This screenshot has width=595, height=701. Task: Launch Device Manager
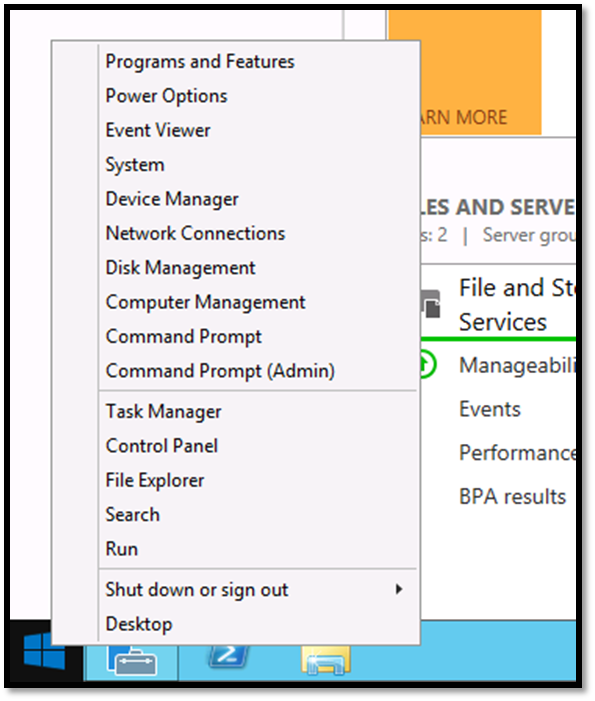point(172,199)
